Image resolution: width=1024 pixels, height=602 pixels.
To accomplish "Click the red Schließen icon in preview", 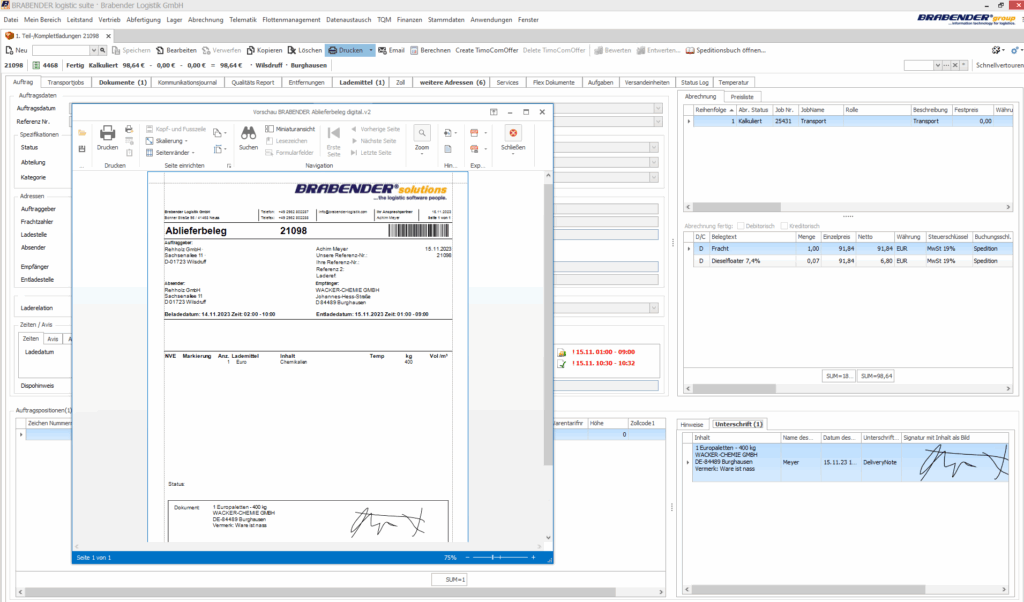I will (x=513, y=135).
